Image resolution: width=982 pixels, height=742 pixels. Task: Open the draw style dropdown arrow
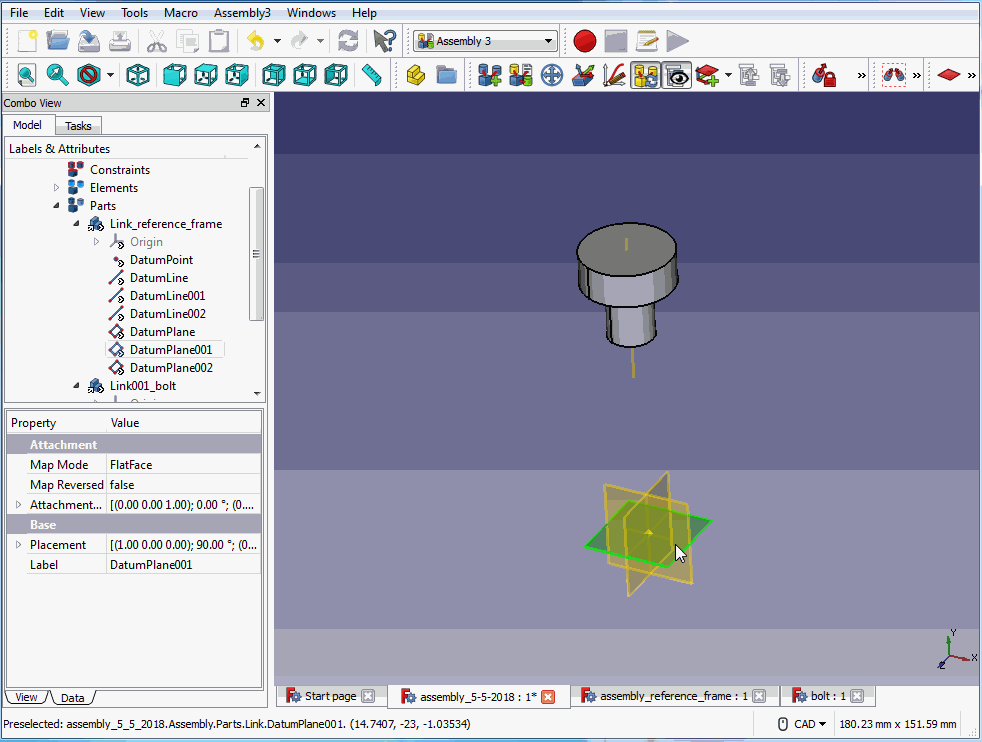click(x=110, y=75)
